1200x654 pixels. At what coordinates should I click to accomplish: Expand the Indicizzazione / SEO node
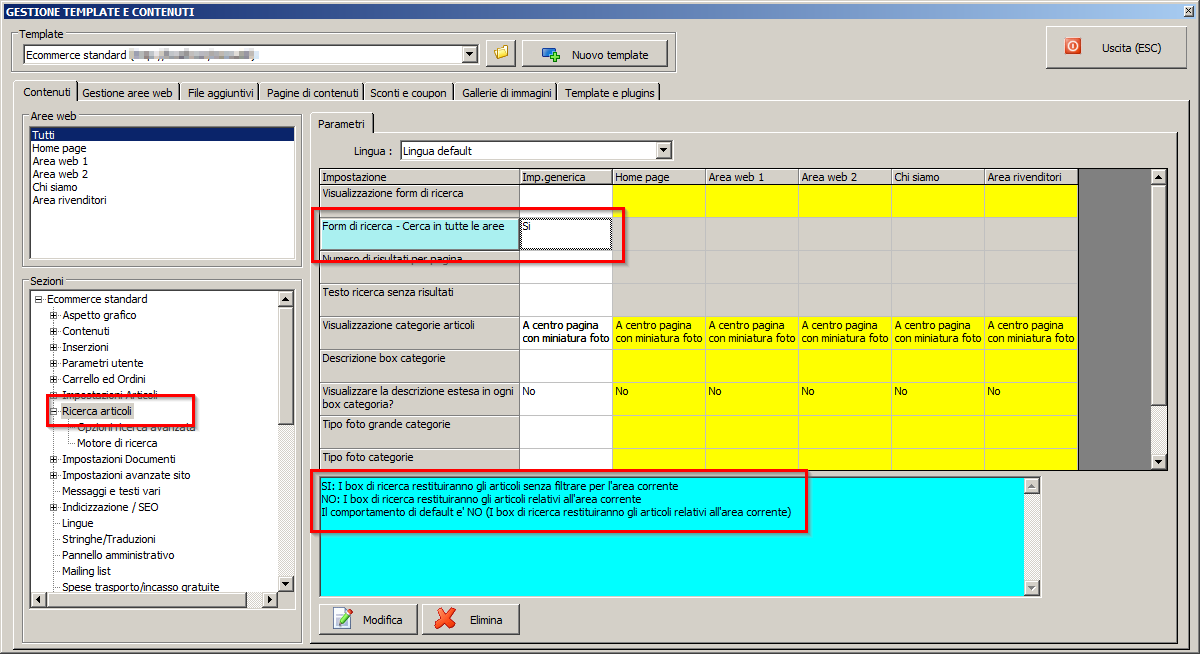pyautogui.click(x=54, y=507)
